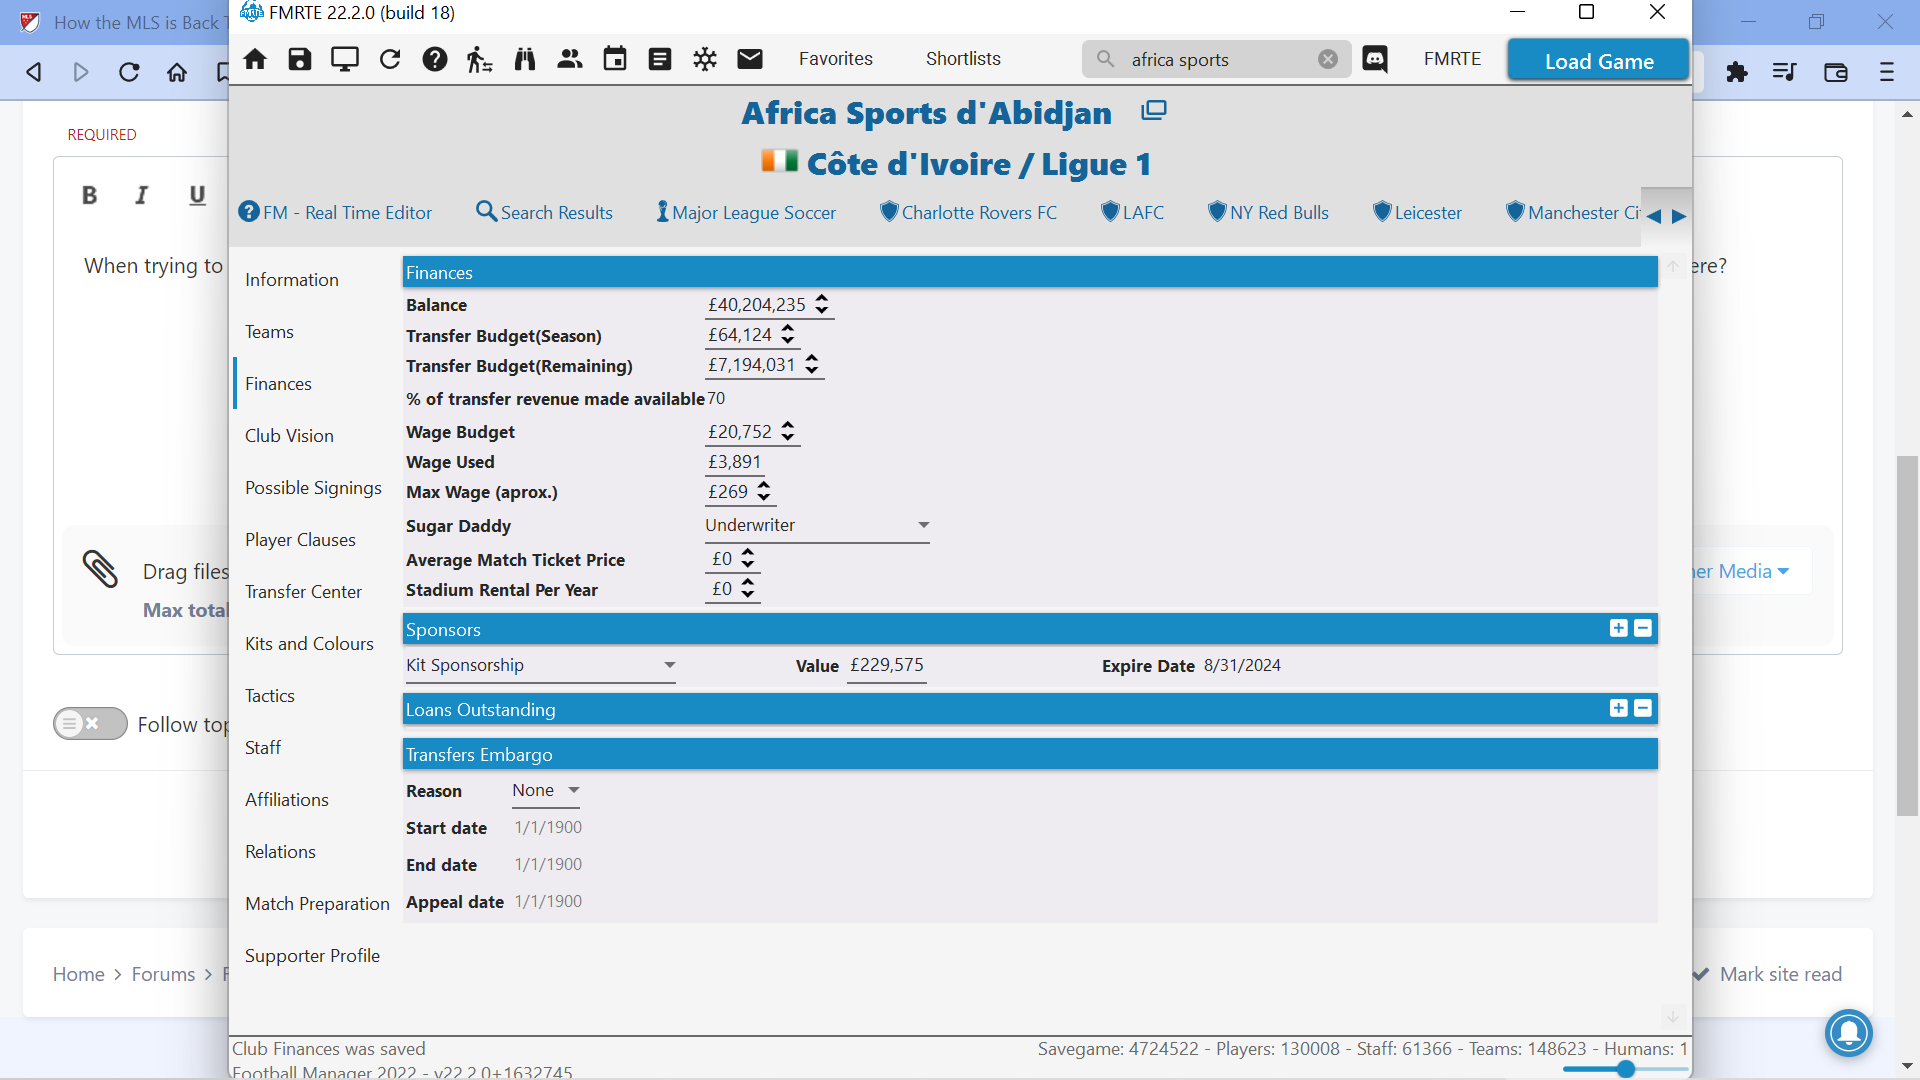Screen dimensions: 1920x1080
Task: Click the zoom slider handle at bottom right
Action: coord(1626,1069)
